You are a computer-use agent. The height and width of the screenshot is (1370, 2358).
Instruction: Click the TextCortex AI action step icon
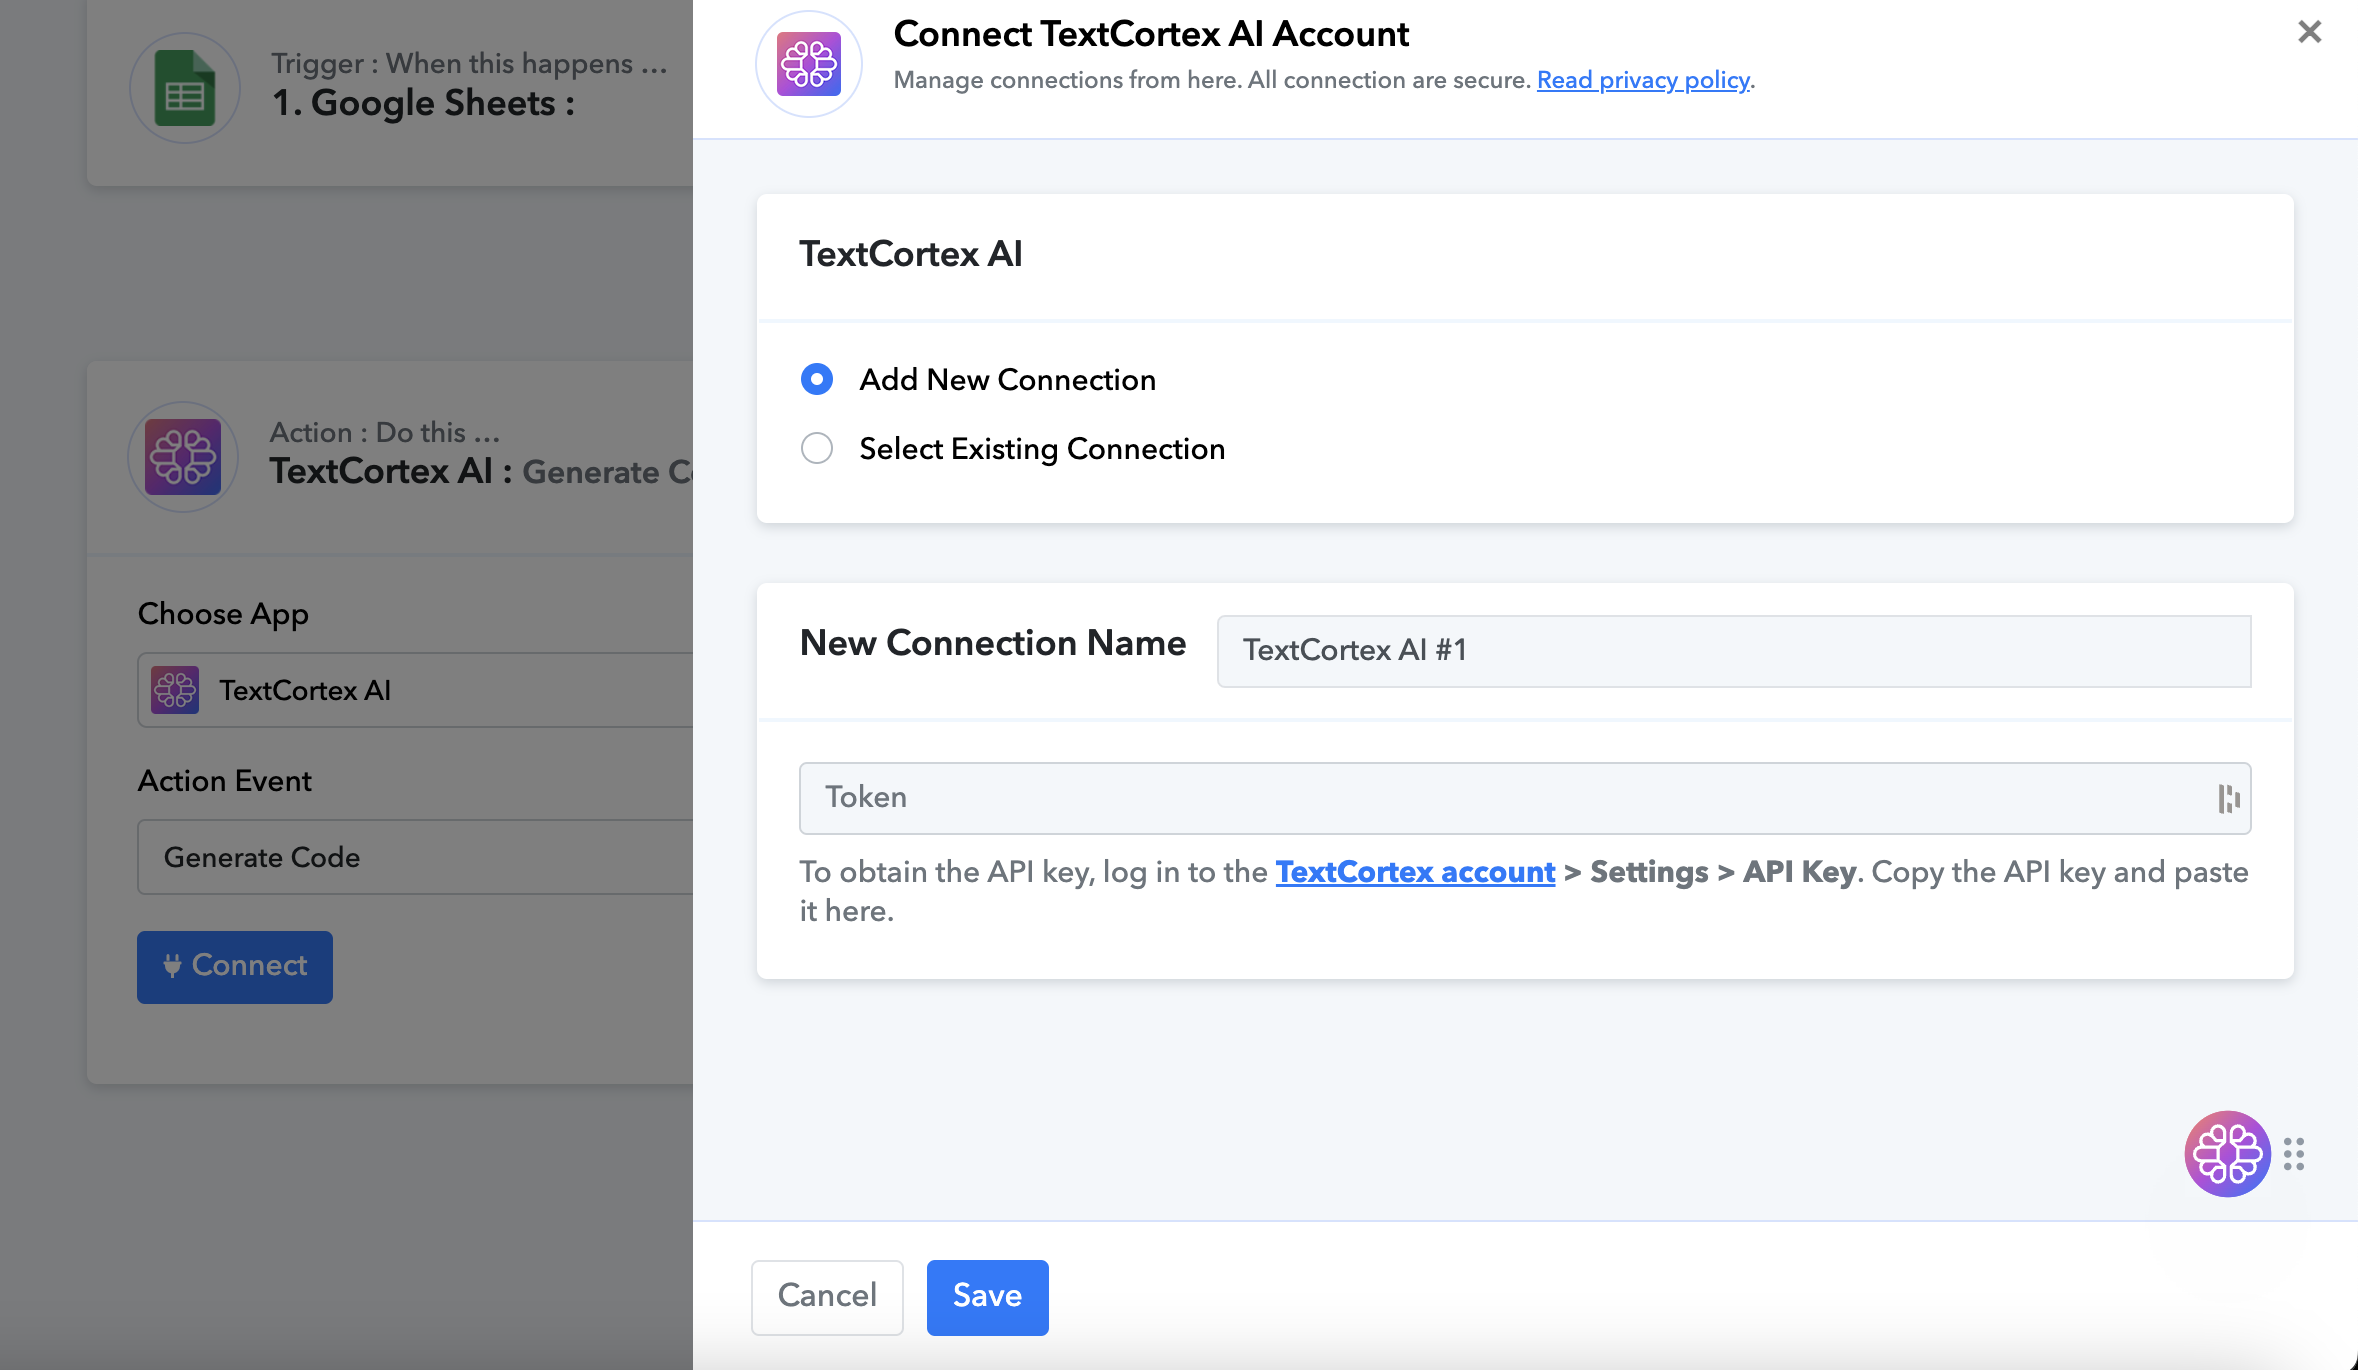tap(183, 457)
